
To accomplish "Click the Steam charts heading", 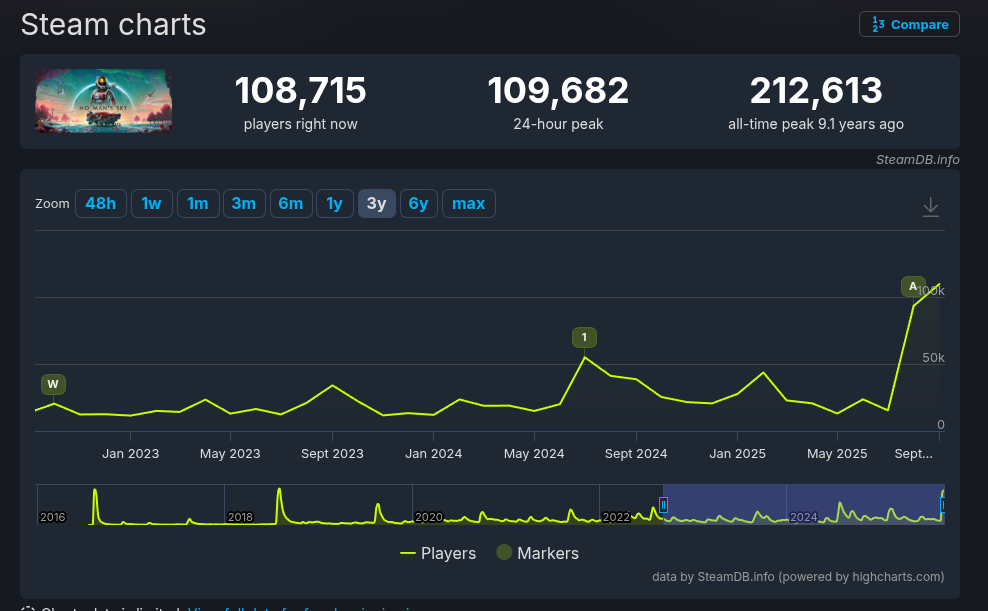I will 113,25.
